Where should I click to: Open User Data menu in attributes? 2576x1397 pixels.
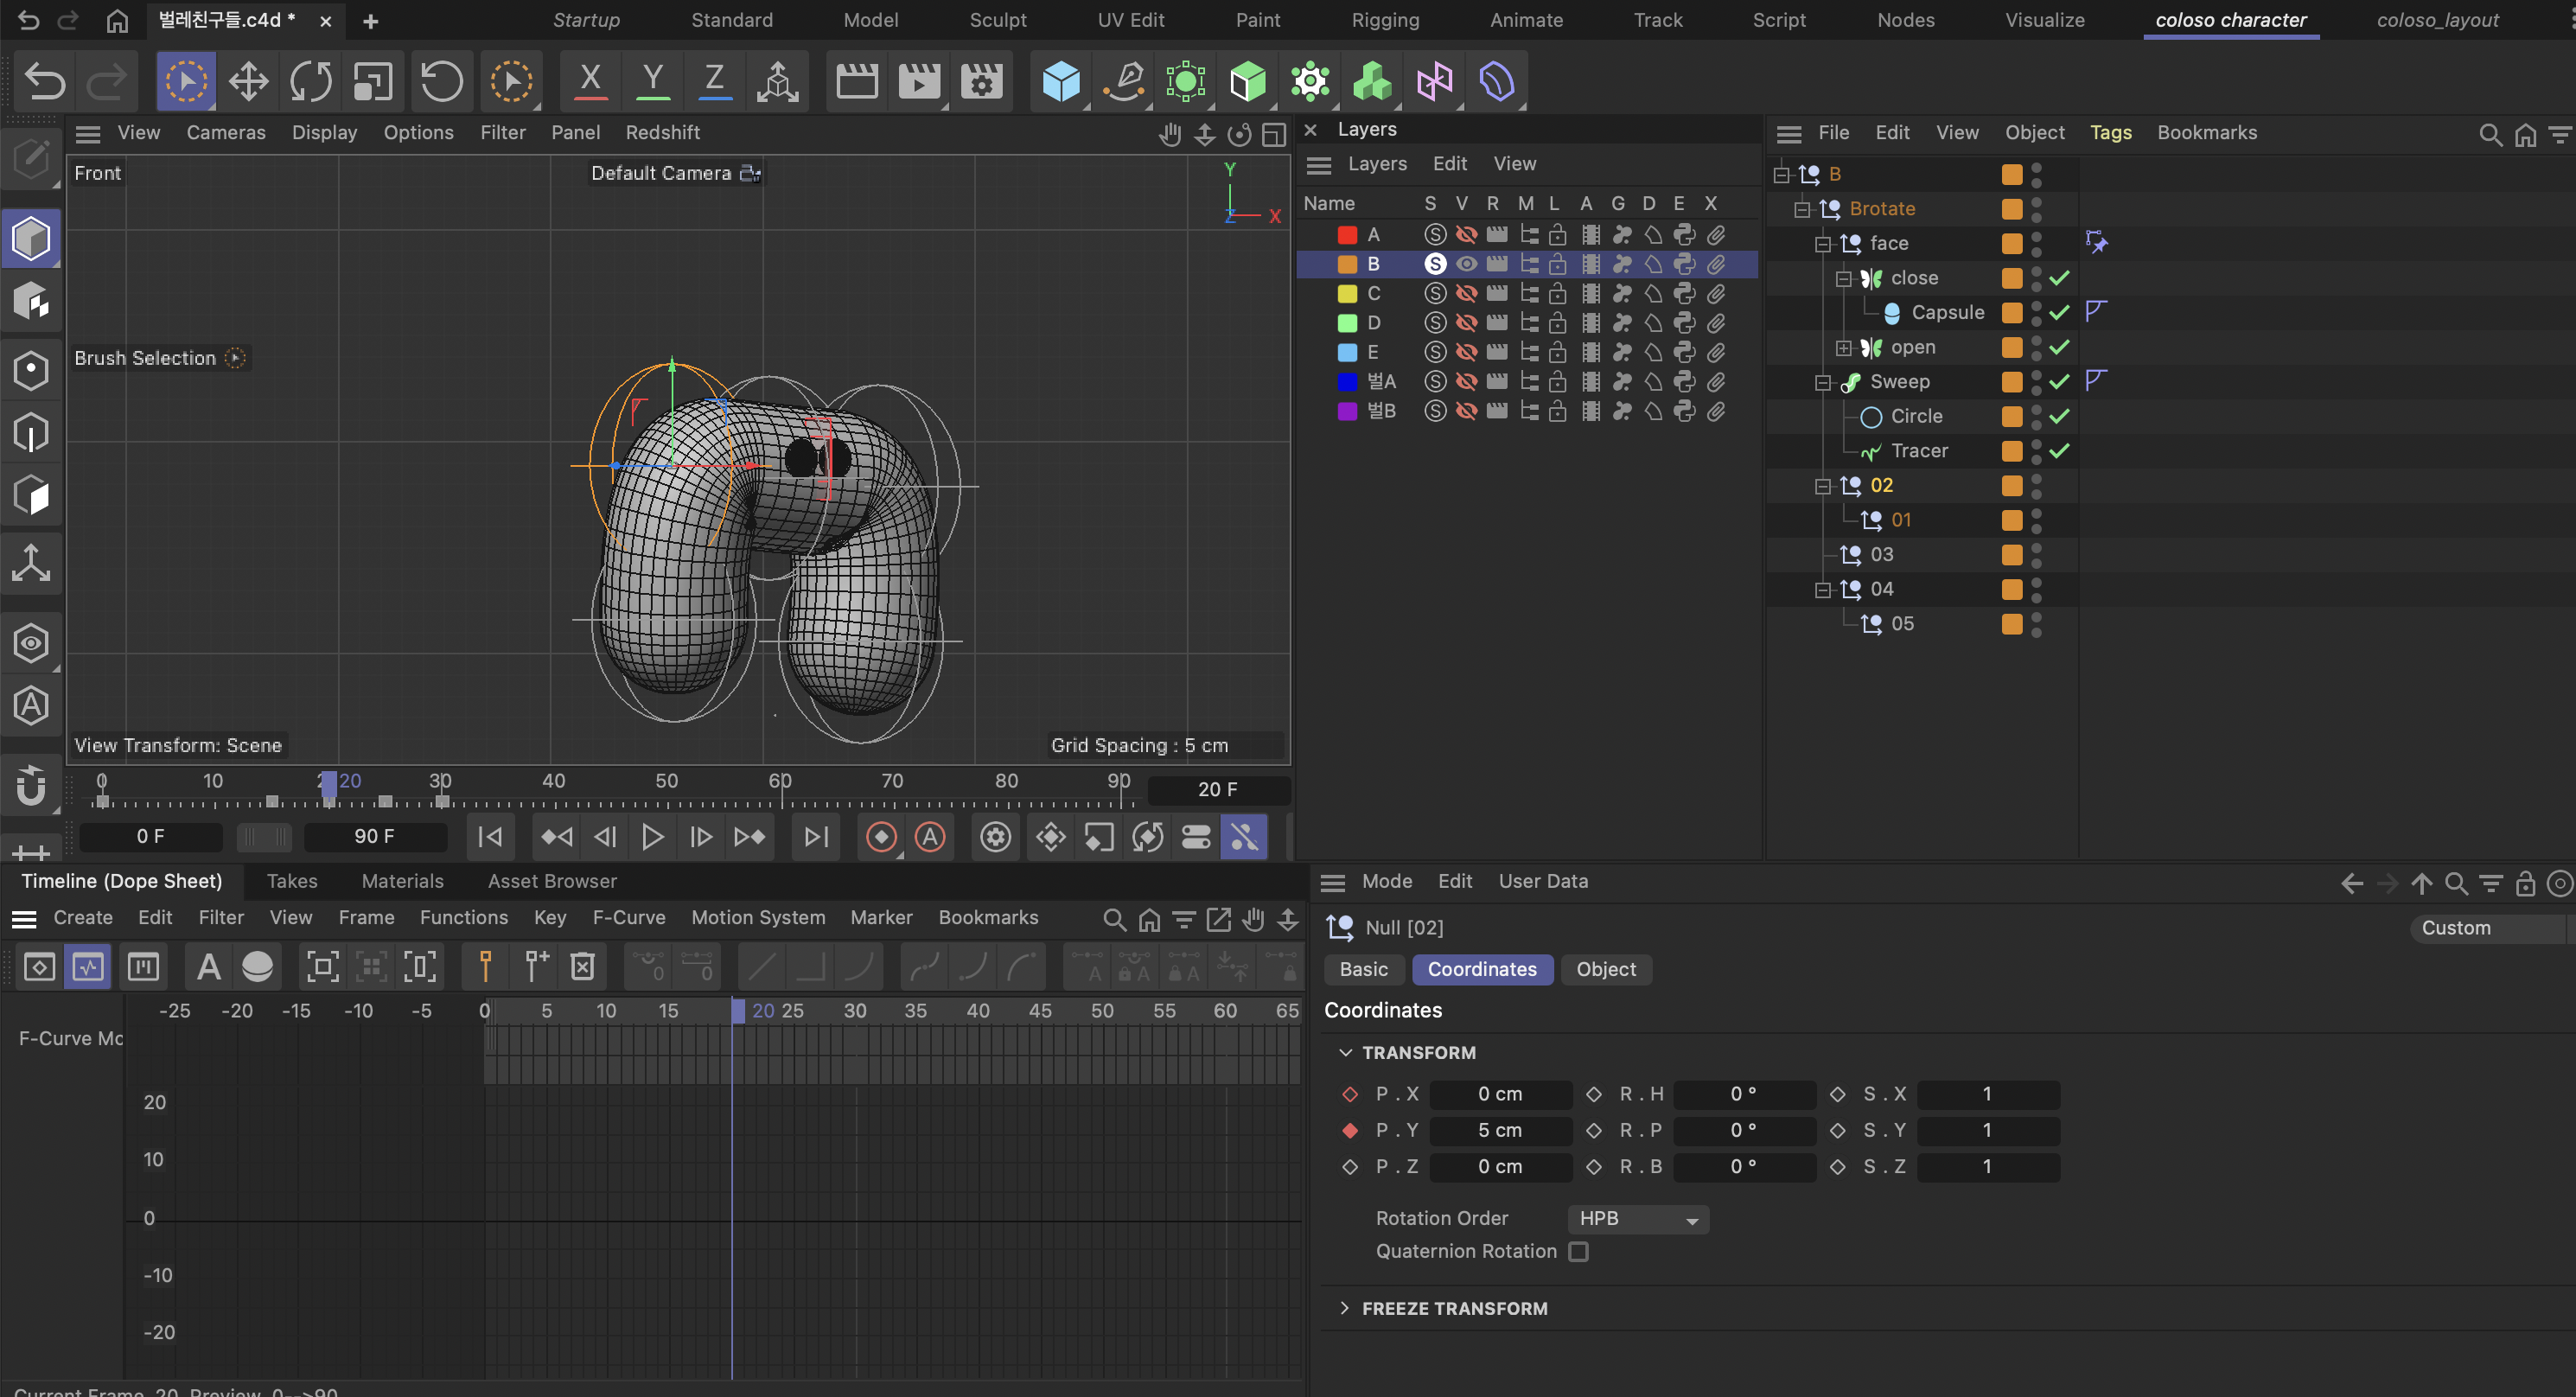pos(1543,881)
